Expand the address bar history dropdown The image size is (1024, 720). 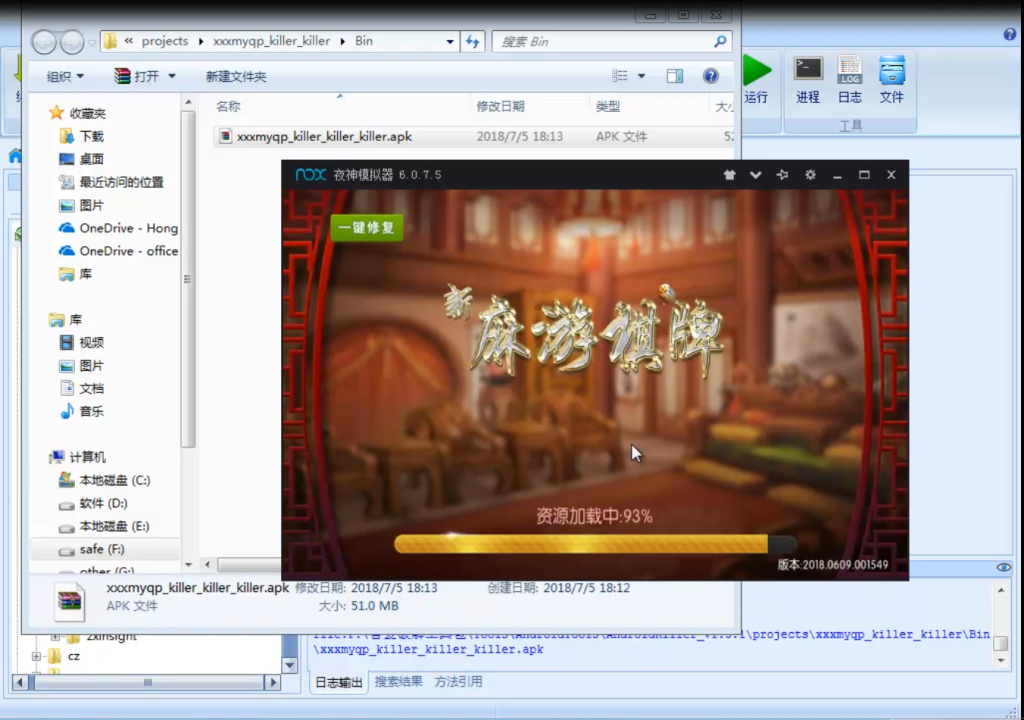pos(450,41)
